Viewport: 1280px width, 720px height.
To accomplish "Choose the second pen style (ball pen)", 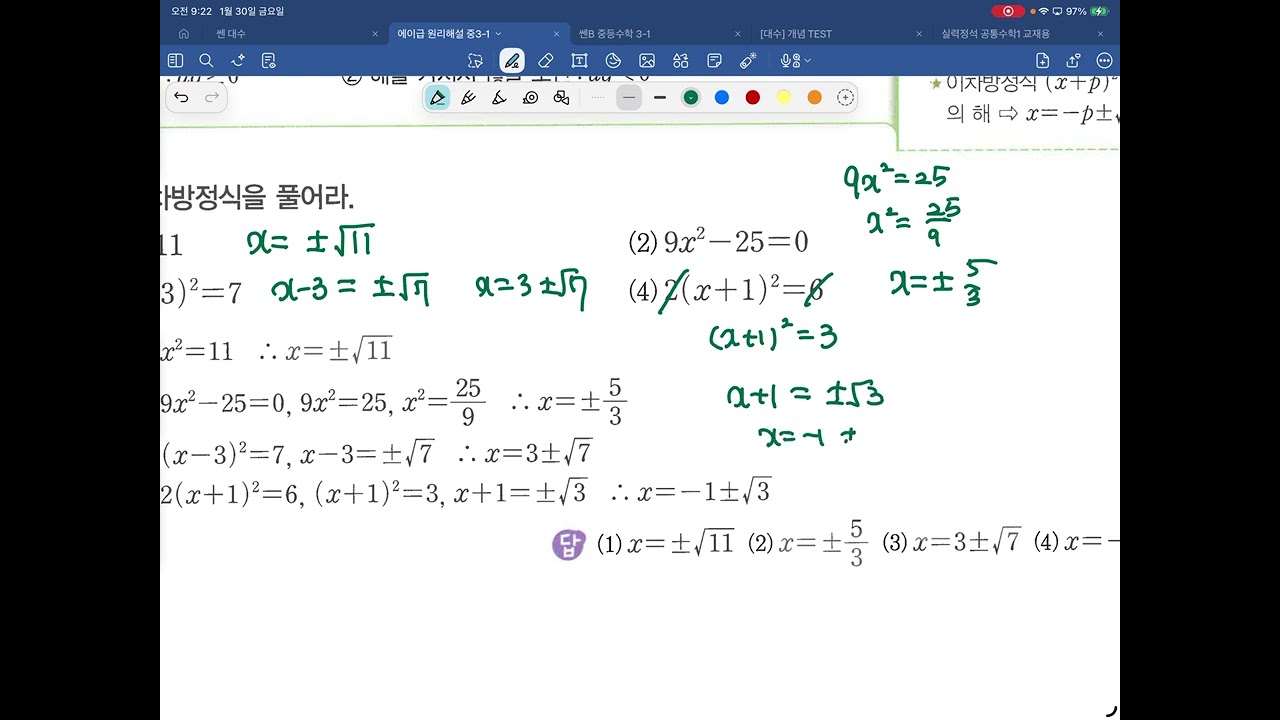I will click(468, 97).
